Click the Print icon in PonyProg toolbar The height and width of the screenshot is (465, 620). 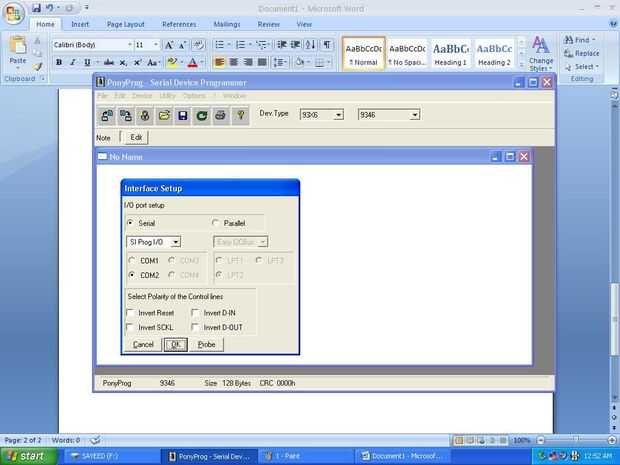(x=221, y=115)
